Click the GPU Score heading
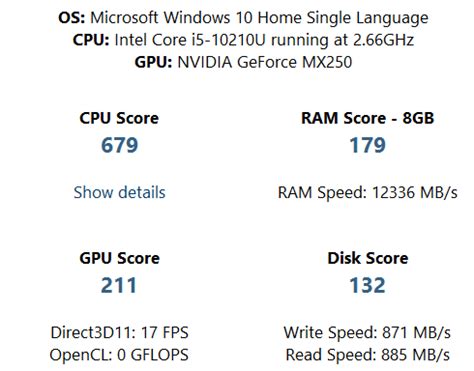 (x=119, y=258)
